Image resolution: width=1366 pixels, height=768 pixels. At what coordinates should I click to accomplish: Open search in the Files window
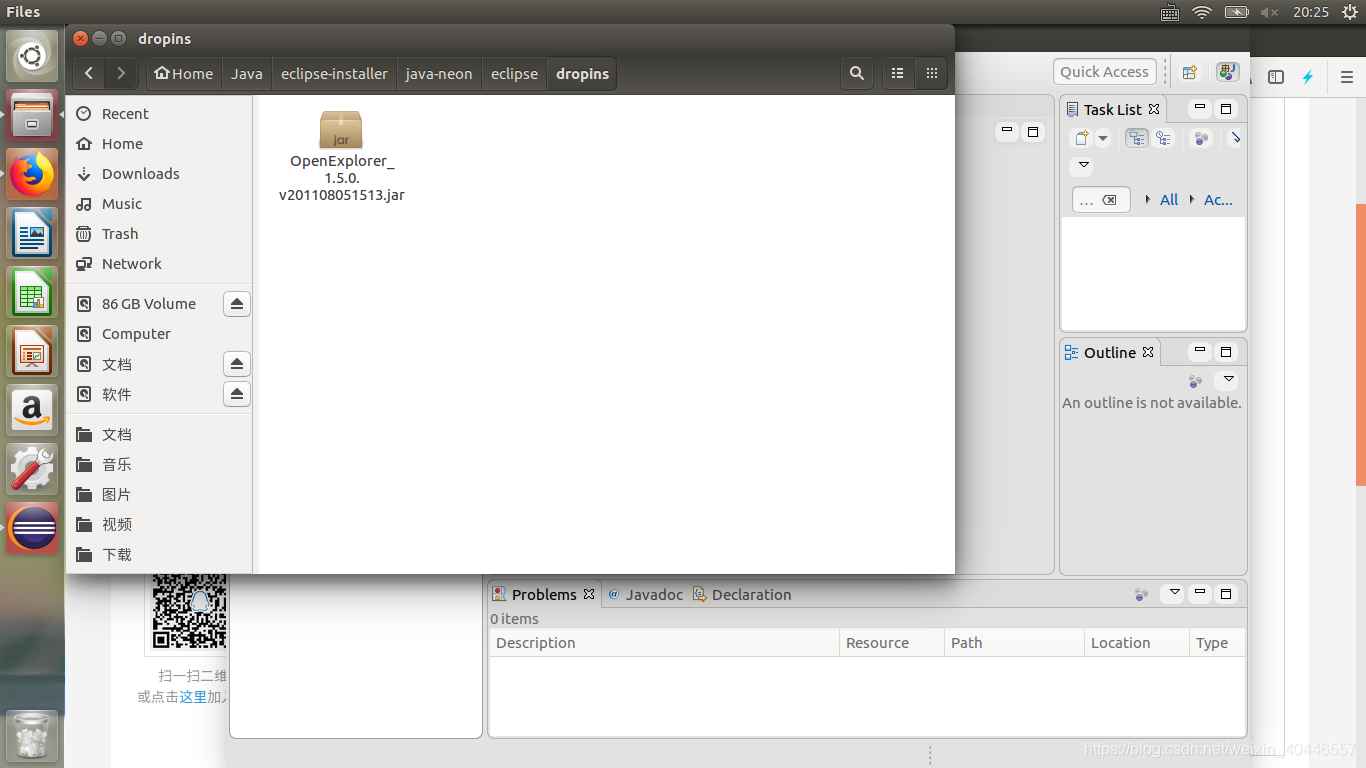click(856, 73)
